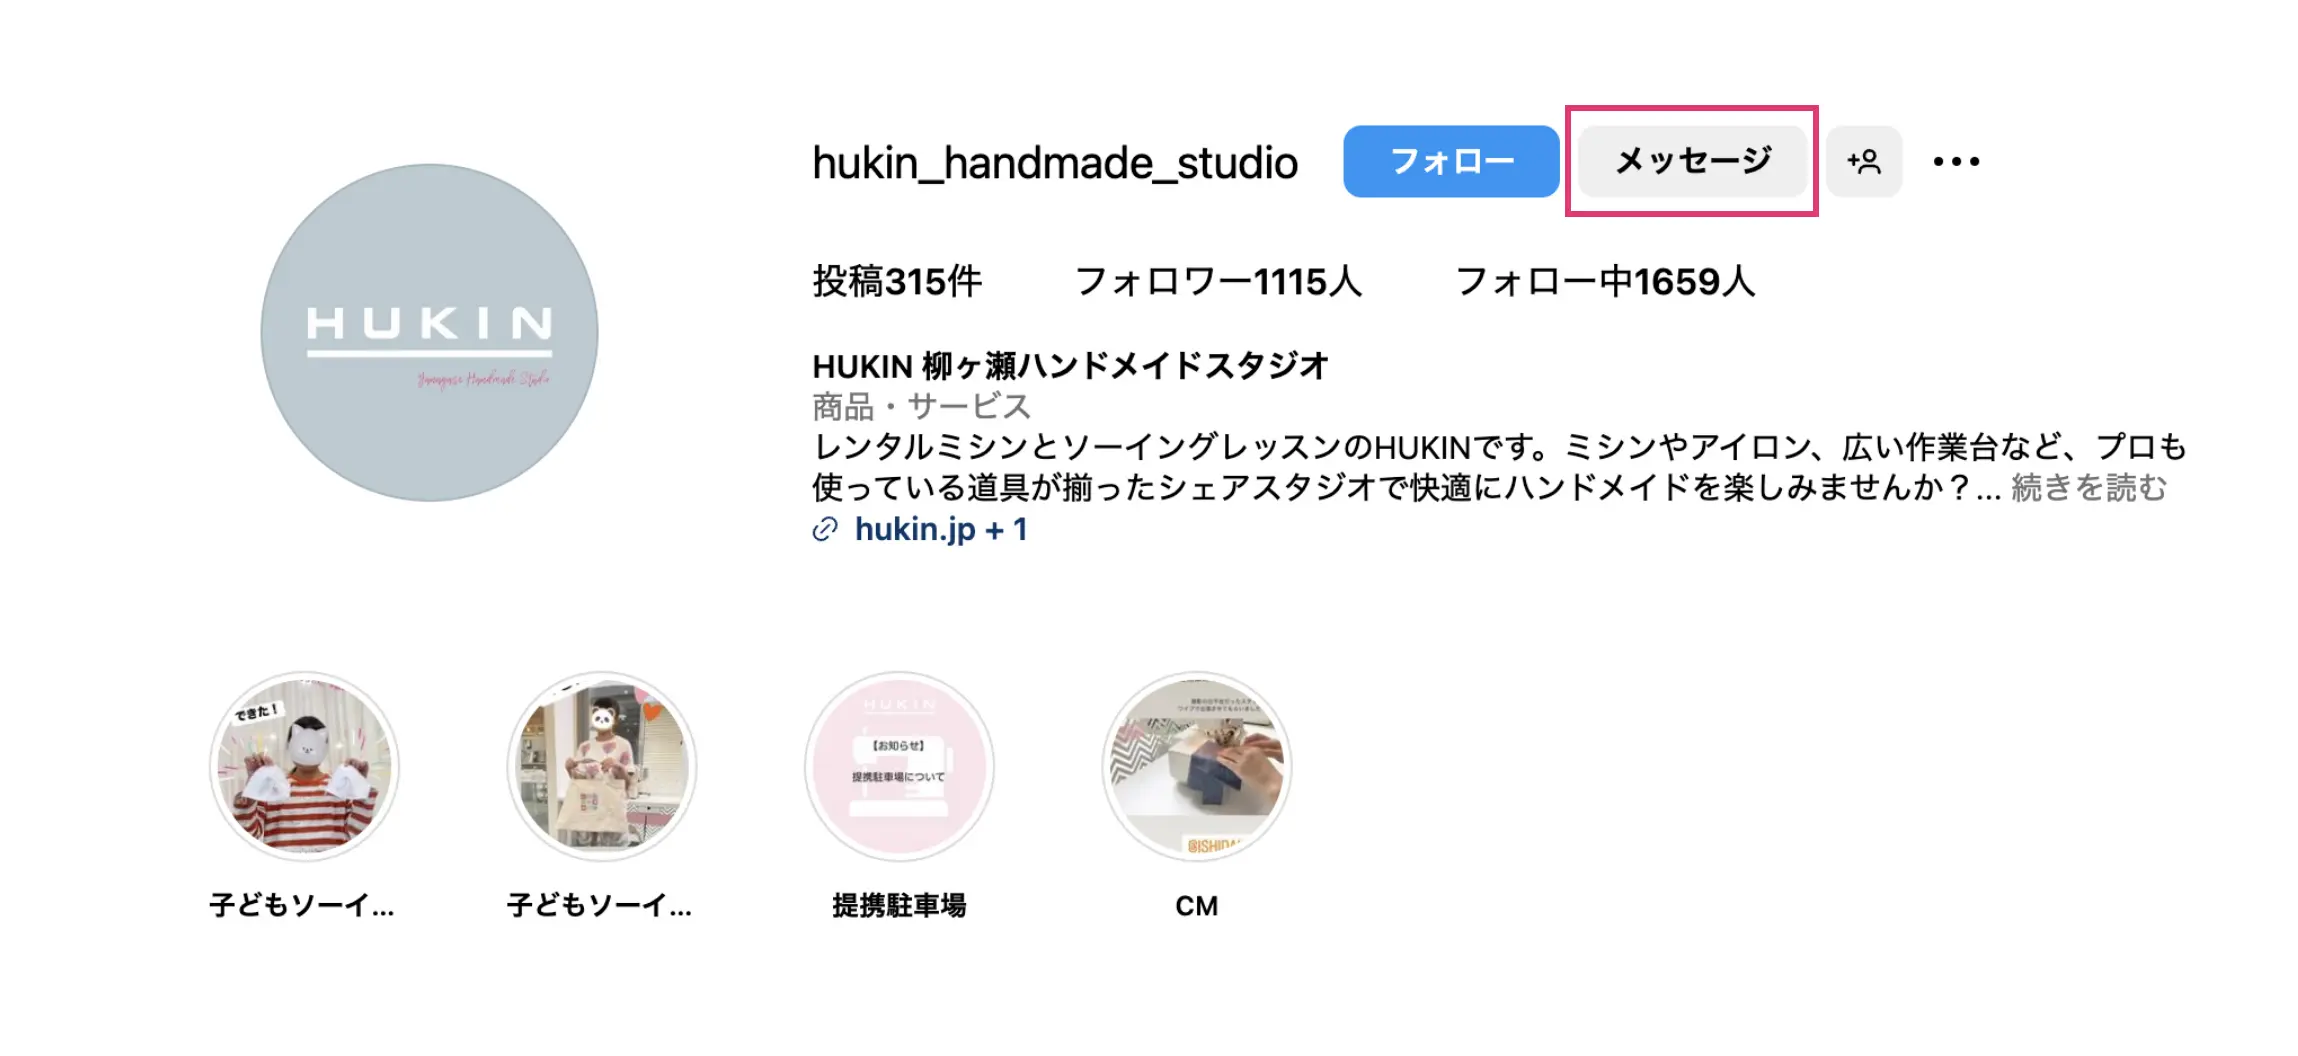Open the three-dot options menu
Image resolution: width=2298 pixels, height=1056 pixels.
point(1956,161)
